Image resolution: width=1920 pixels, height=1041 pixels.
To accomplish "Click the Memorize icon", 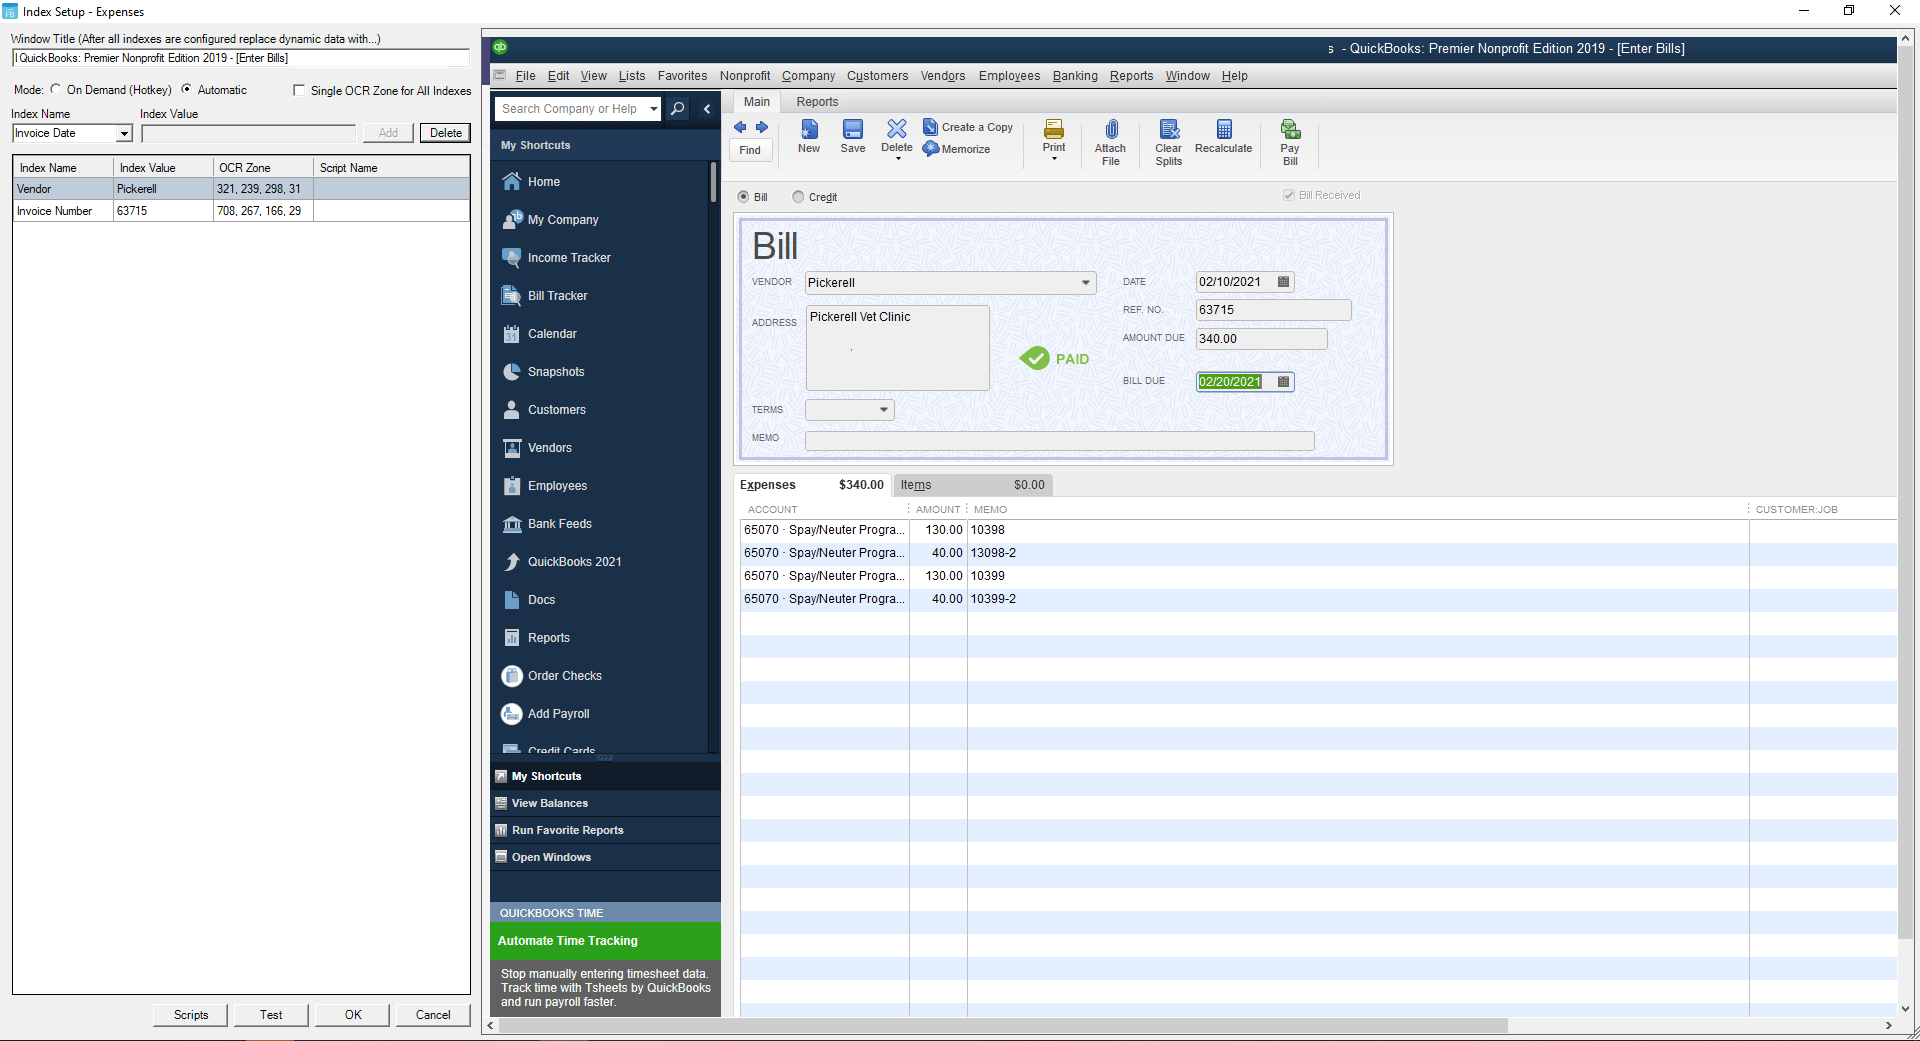I will (x=930, y=149).
